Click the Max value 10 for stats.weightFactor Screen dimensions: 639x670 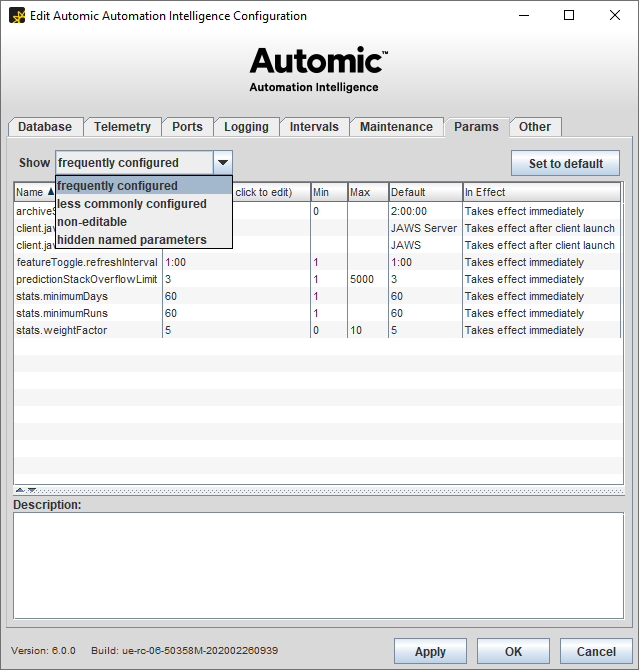pos(368,330)
